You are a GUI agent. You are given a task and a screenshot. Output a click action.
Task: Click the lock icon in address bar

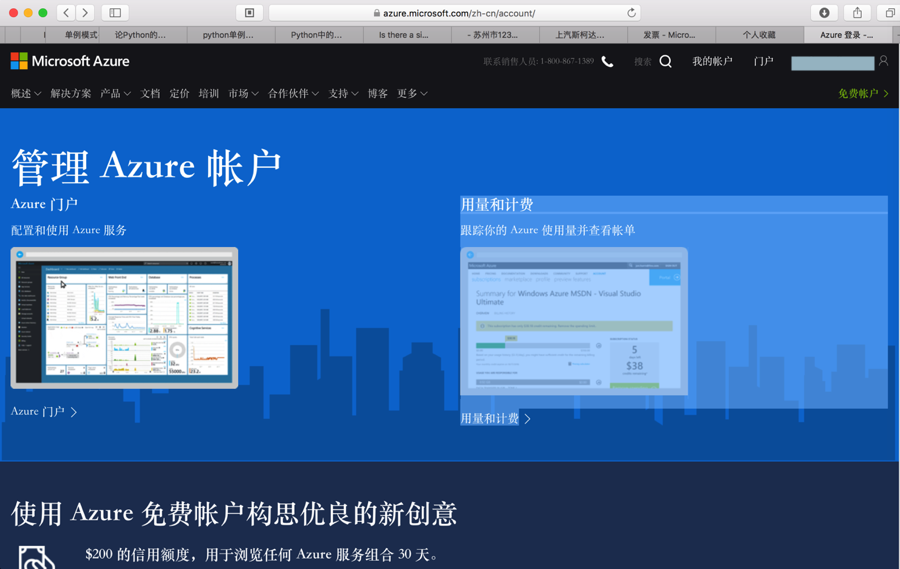[377, 13]
